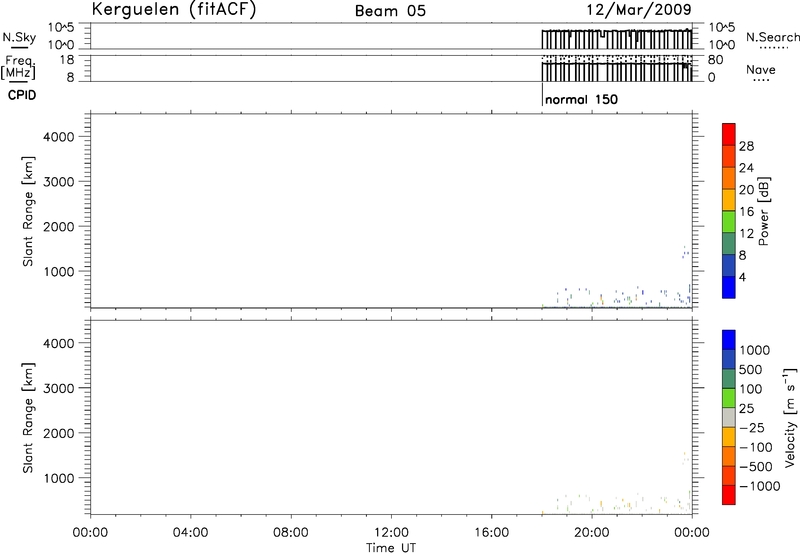Click the '08:00' time axis tick label
The width and height of the screenshot is (800, 554).
point(290,533)
